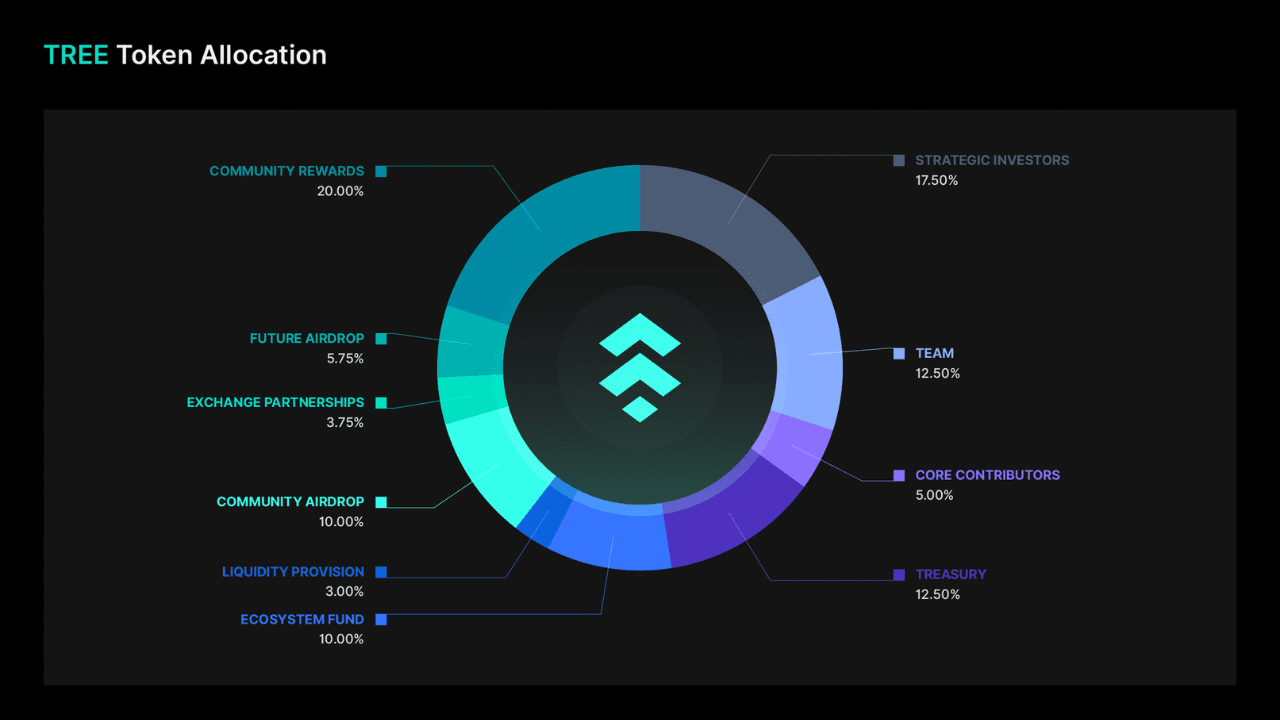Select the TREASURY label
Image resolution: width=1280 pixels, height=720 pixels.
point(951,574)
